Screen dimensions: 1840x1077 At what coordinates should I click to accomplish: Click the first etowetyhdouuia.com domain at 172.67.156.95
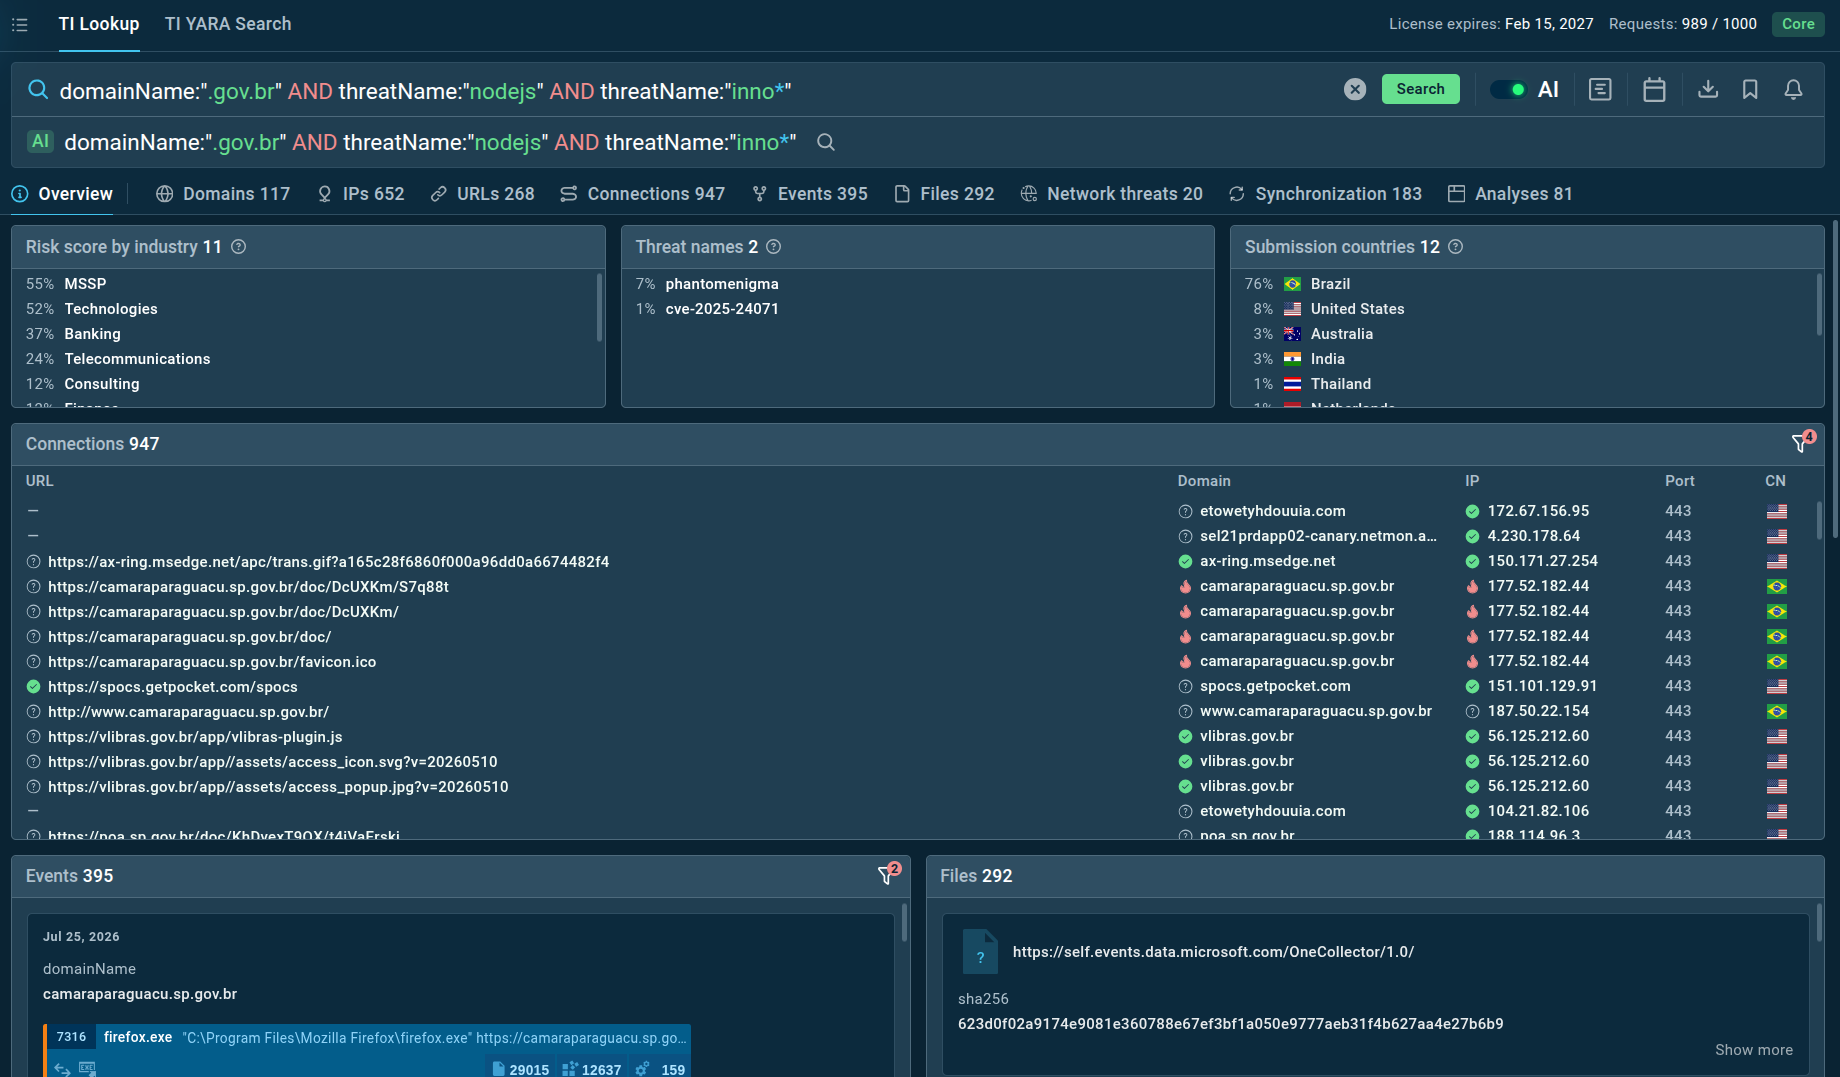(x=1272, y=511)
